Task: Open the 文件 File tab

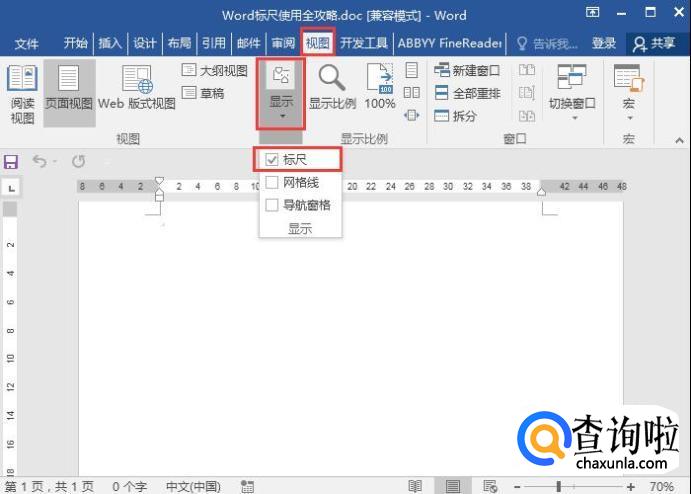Action: point(27,44)
